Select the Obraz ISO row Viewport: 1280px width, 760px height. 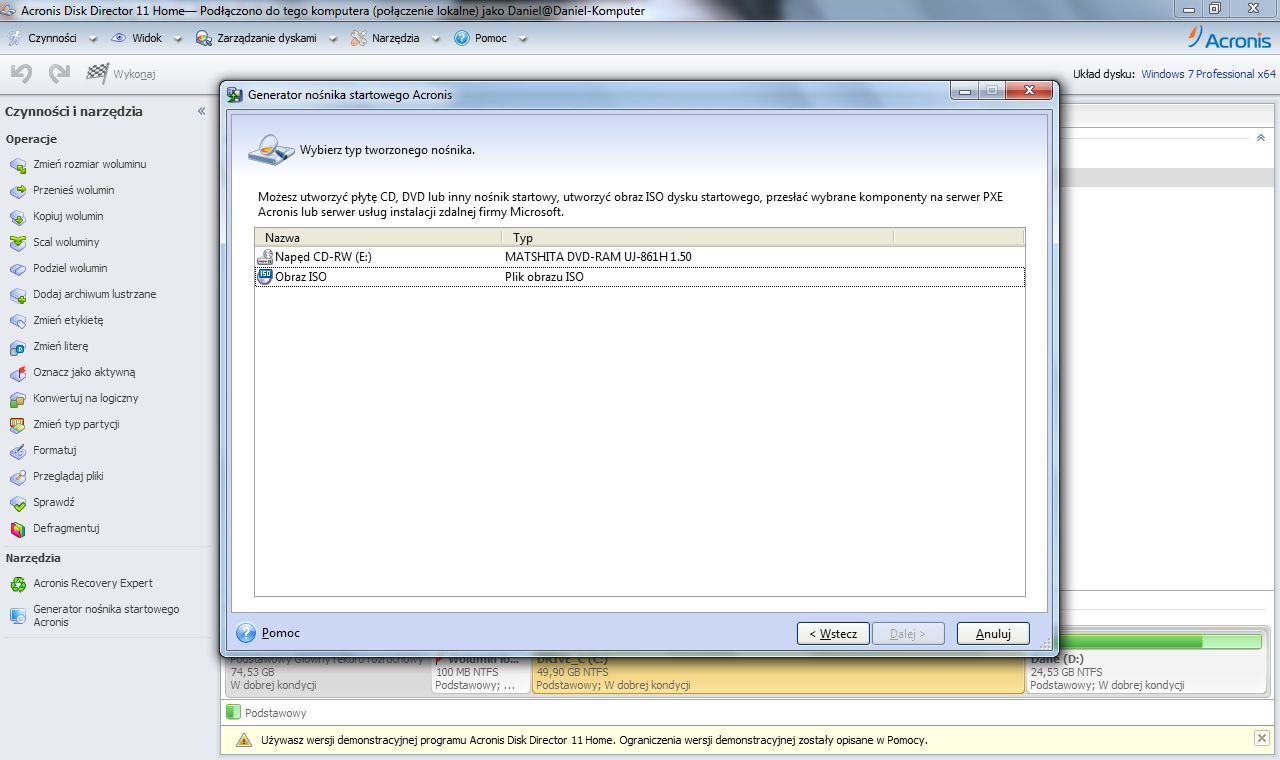(640, 277)
